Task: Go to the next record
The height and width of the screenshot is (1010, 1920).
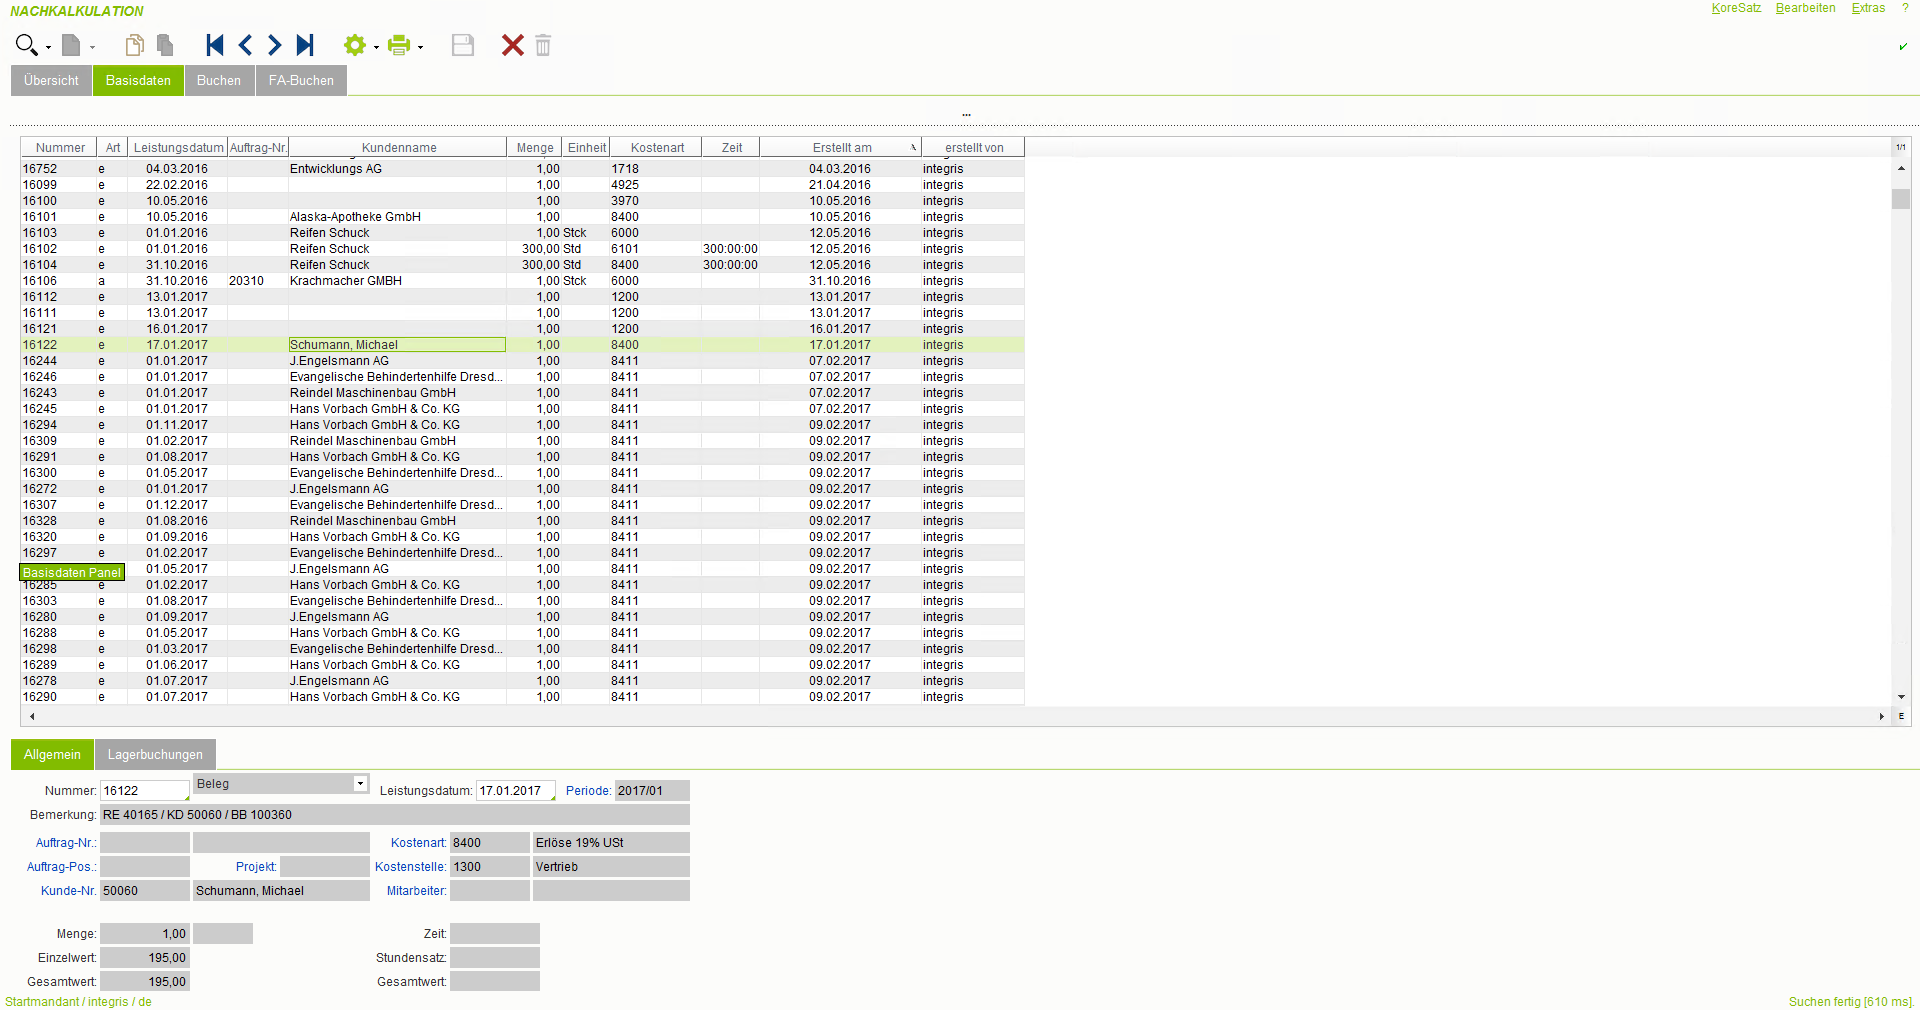Action: (274, 45)
